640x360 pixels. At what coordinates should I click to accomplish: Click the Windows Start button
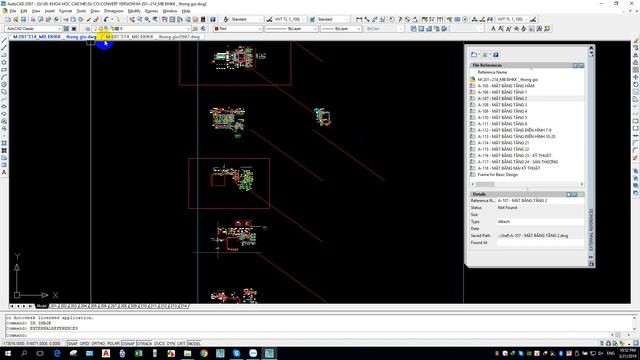coord(7,353)
